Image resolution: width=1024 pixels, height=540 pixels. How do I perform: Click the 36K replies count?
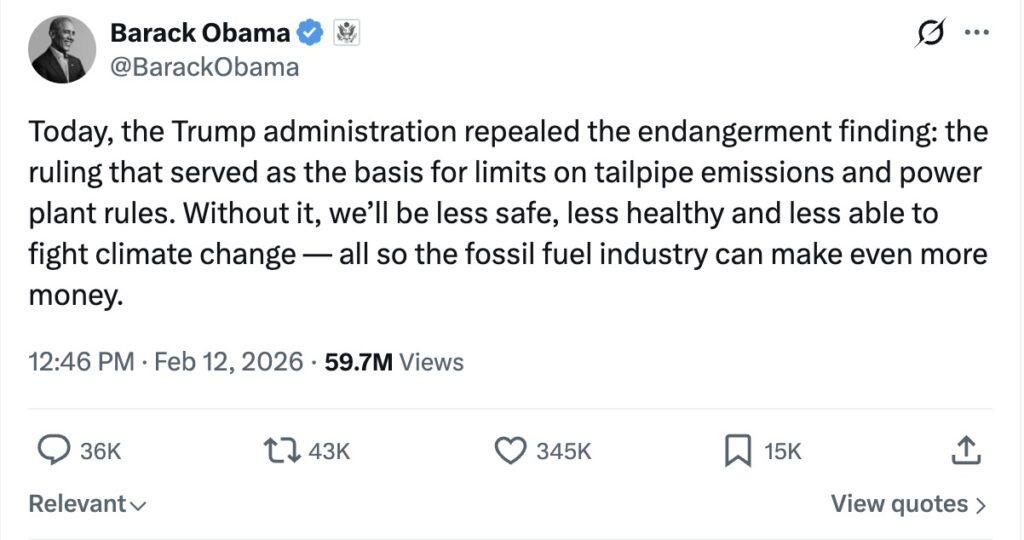[100, 452]
